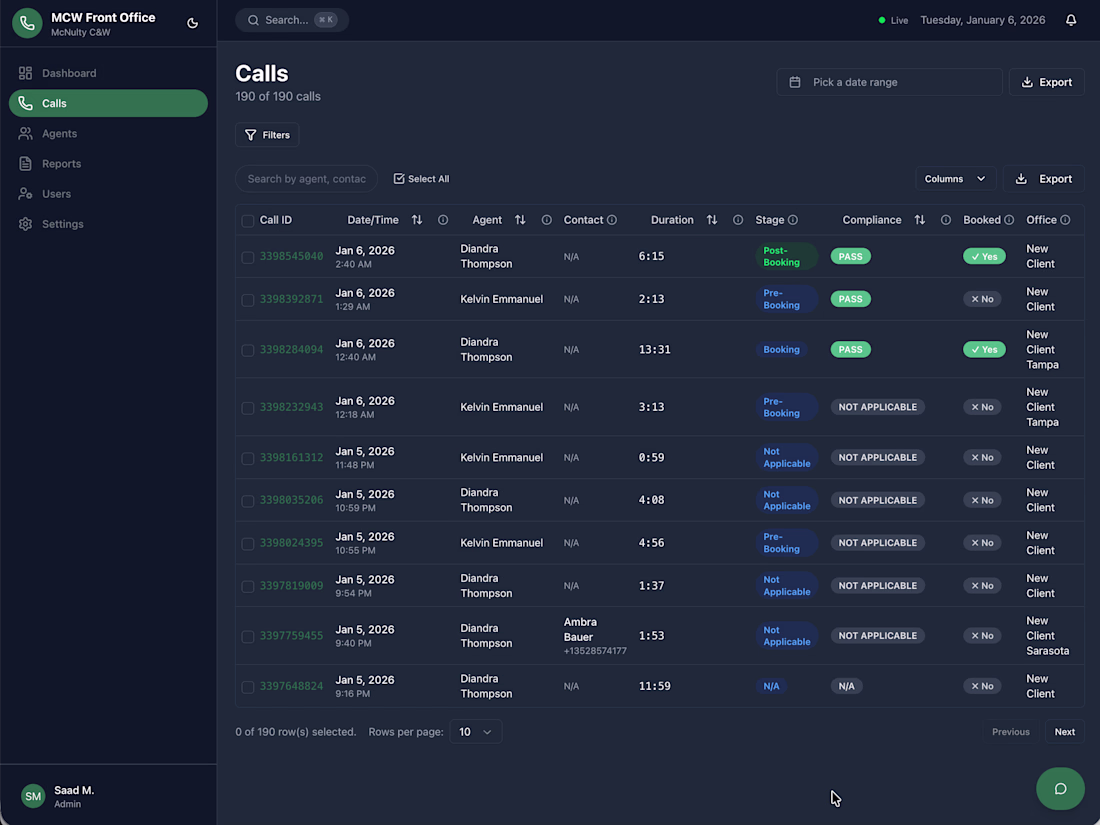The image size is (1100, 825).
Task: Click the Live status indicator
Action: (893, 20)
